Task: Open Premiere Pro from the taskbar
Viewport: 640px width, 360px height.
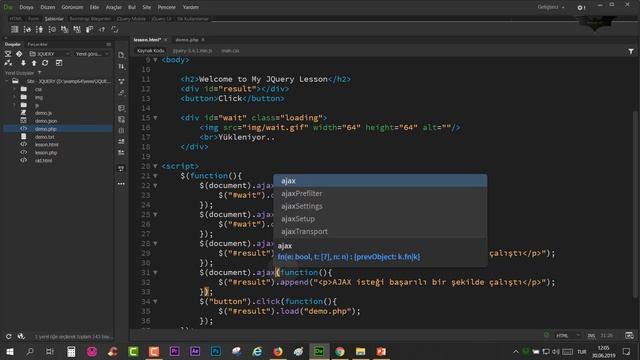Action: click(175, 351)
